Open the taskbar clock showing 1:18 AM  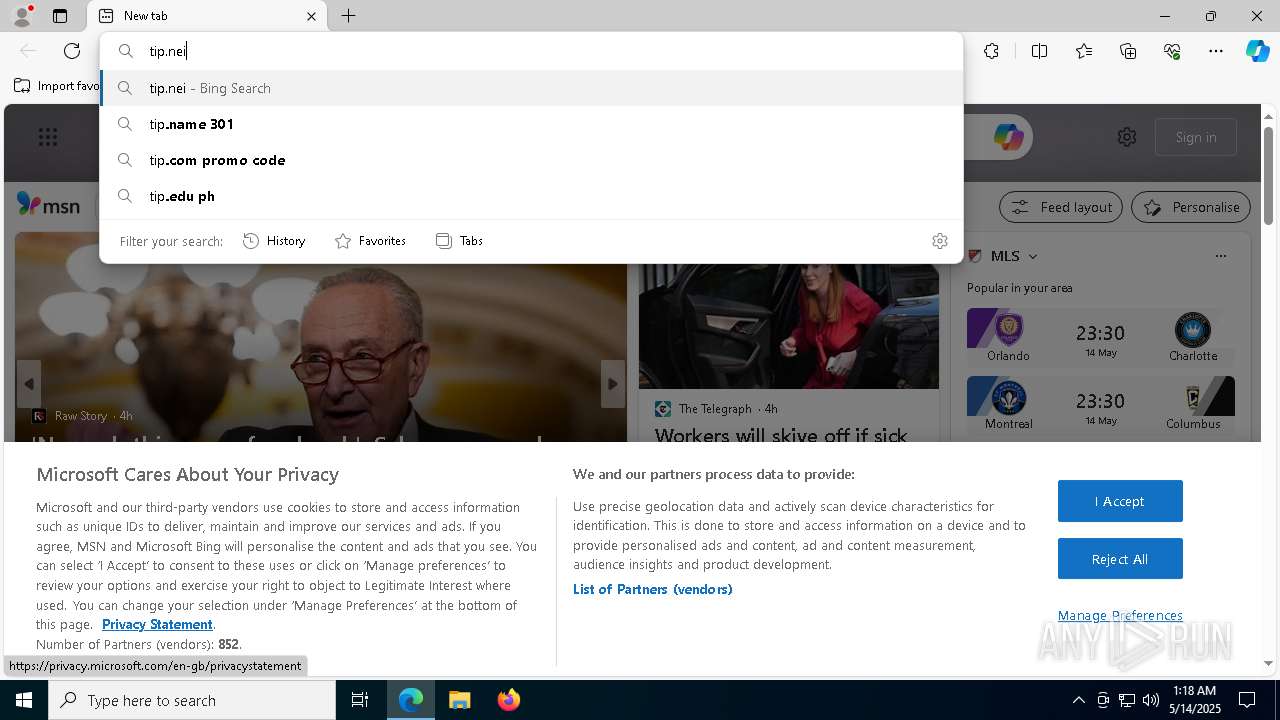pos(1194,700)
